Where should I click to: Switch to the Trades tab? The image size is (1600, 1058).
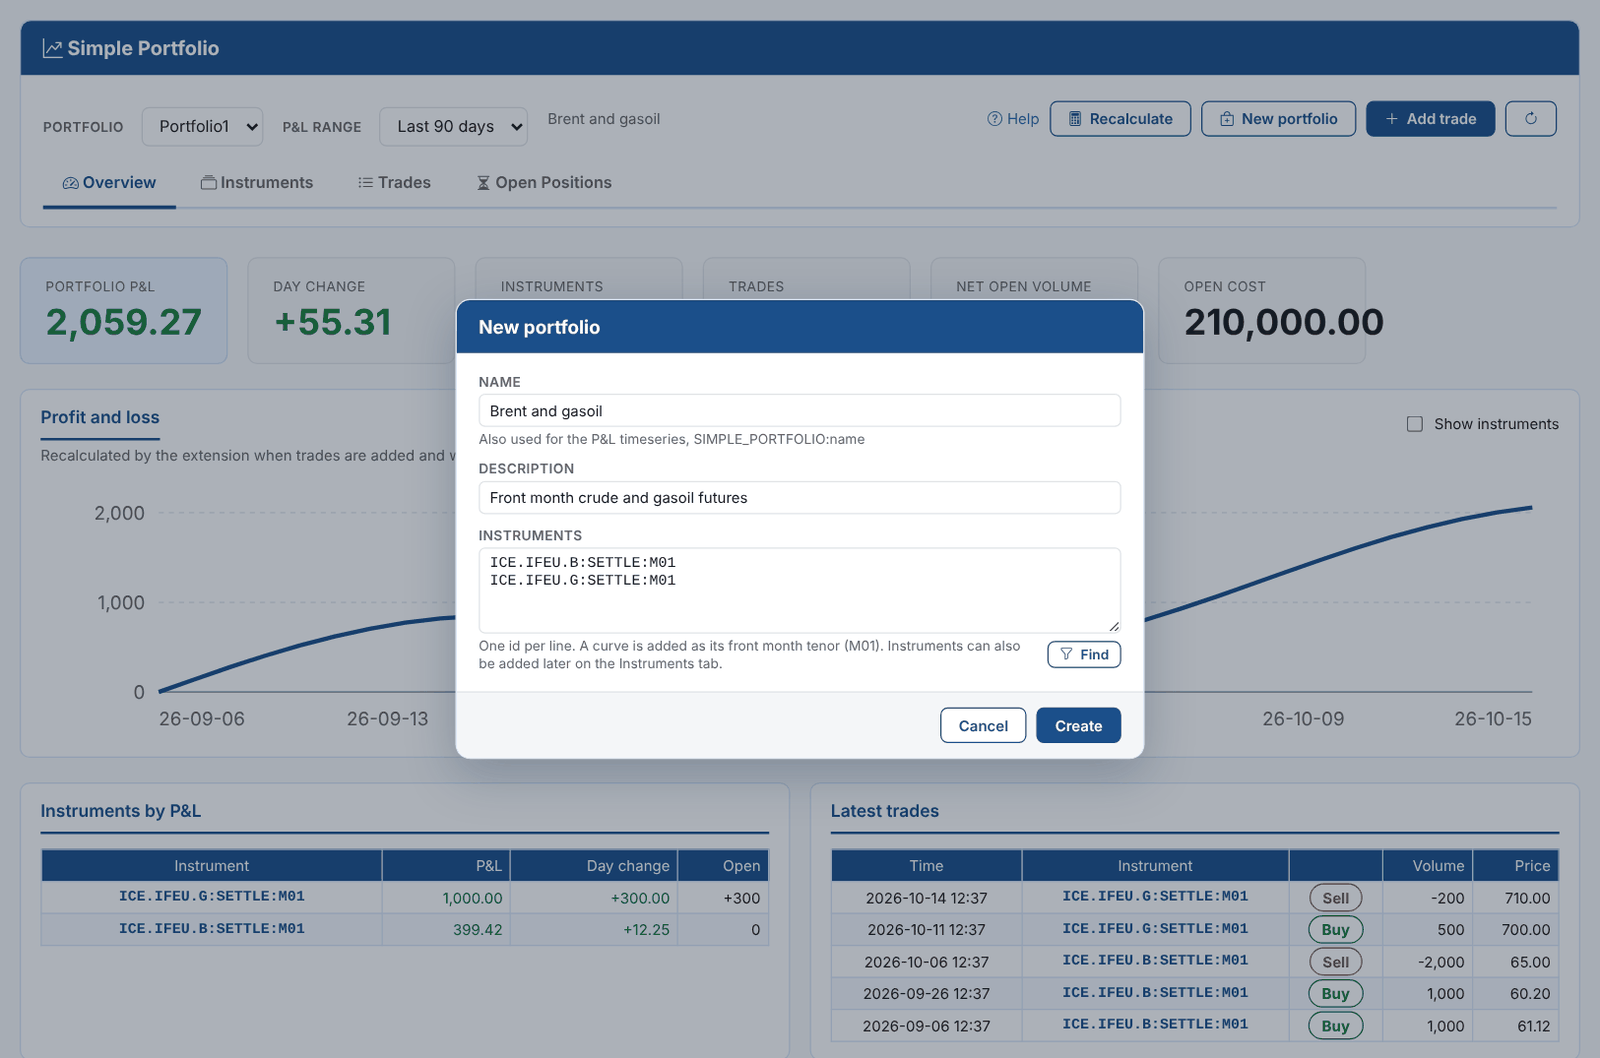(394, 183)
